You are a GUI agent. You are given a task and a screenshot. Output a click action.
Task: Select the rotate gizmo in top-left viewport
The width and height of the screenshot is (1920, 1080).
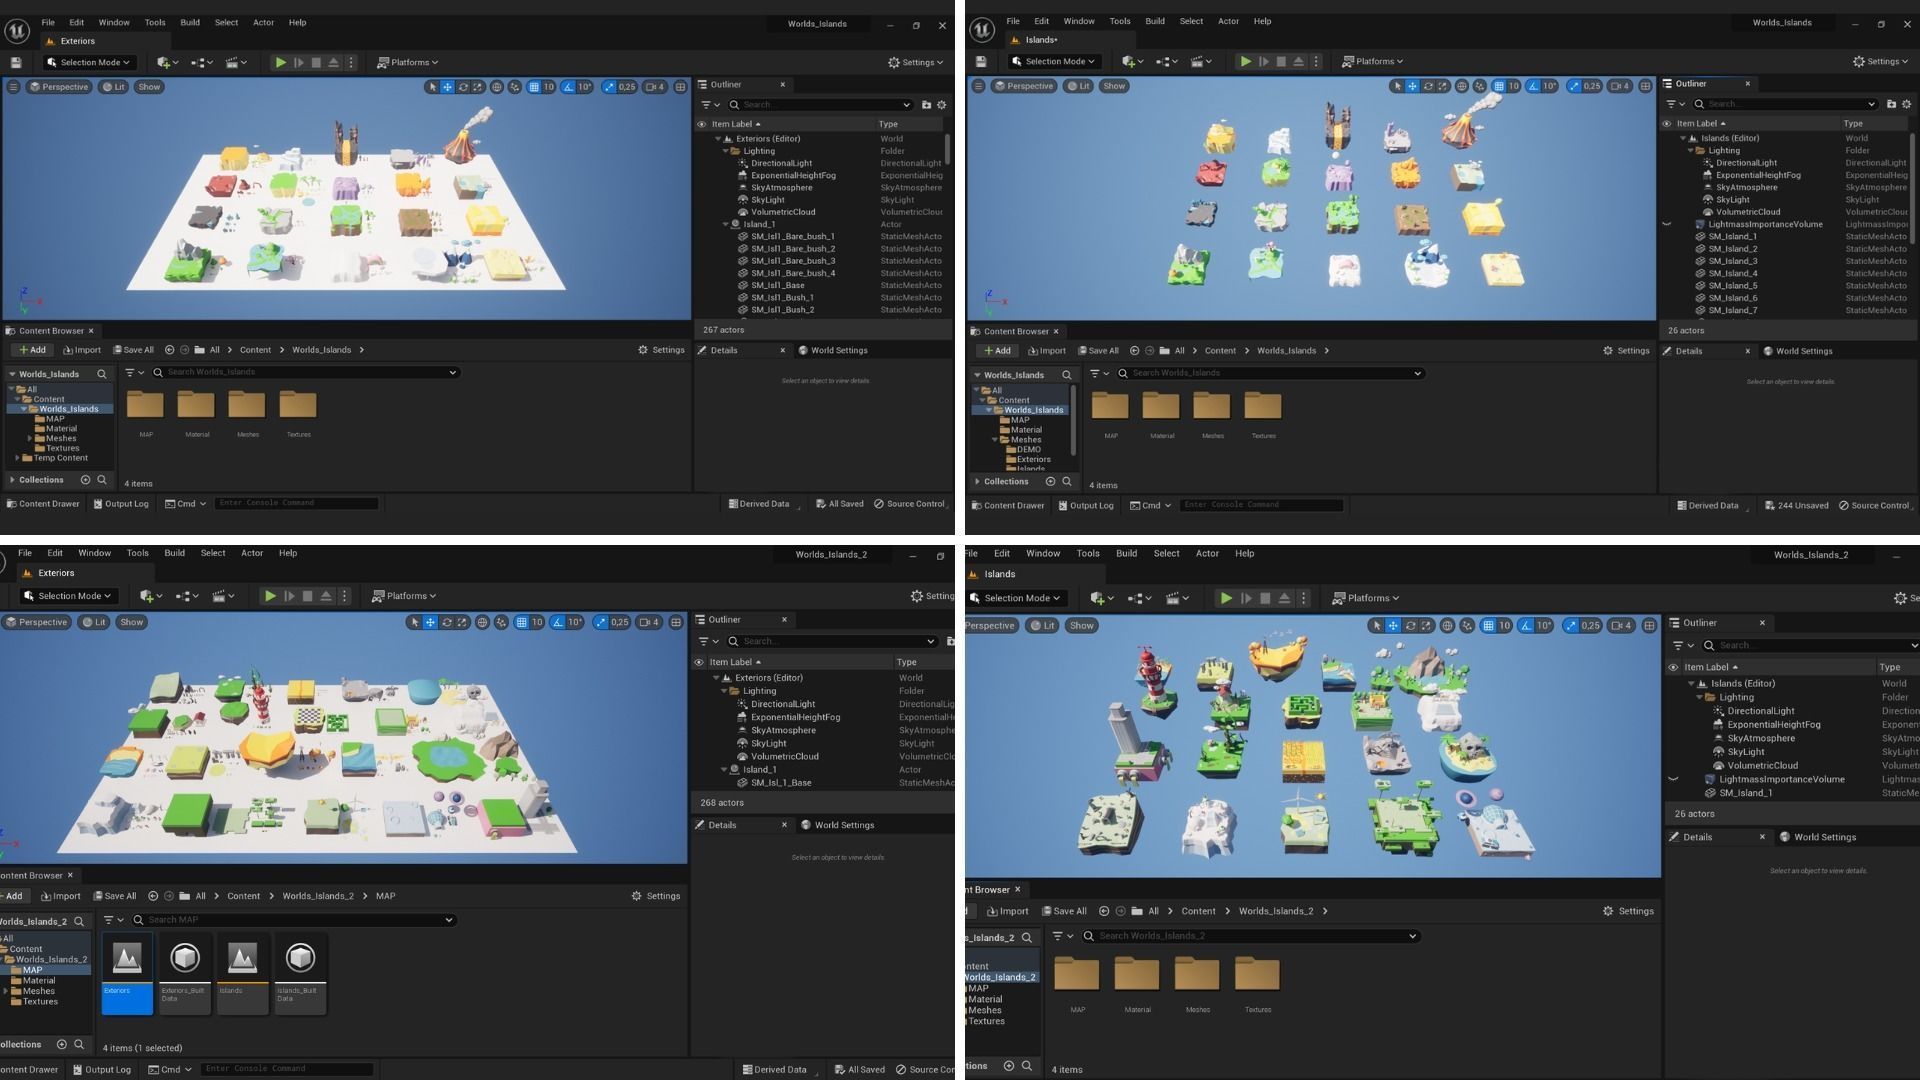tap(462, 87)
